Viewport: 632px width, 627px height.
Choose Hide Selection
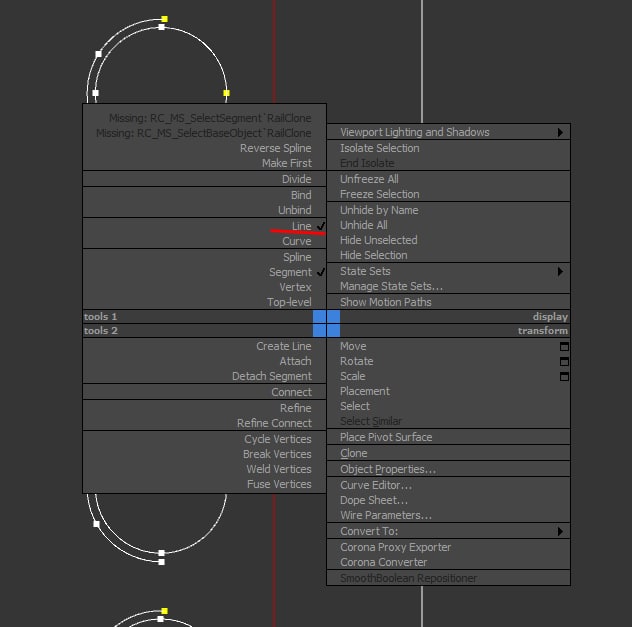point(374,255)
